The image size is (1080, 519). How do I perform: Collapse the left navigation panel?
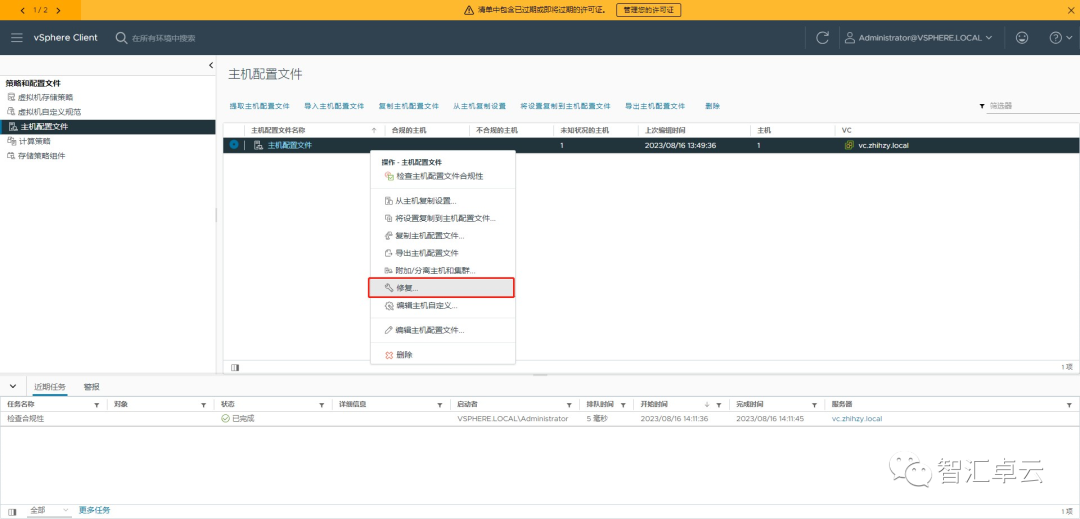[x=211, y=65]
